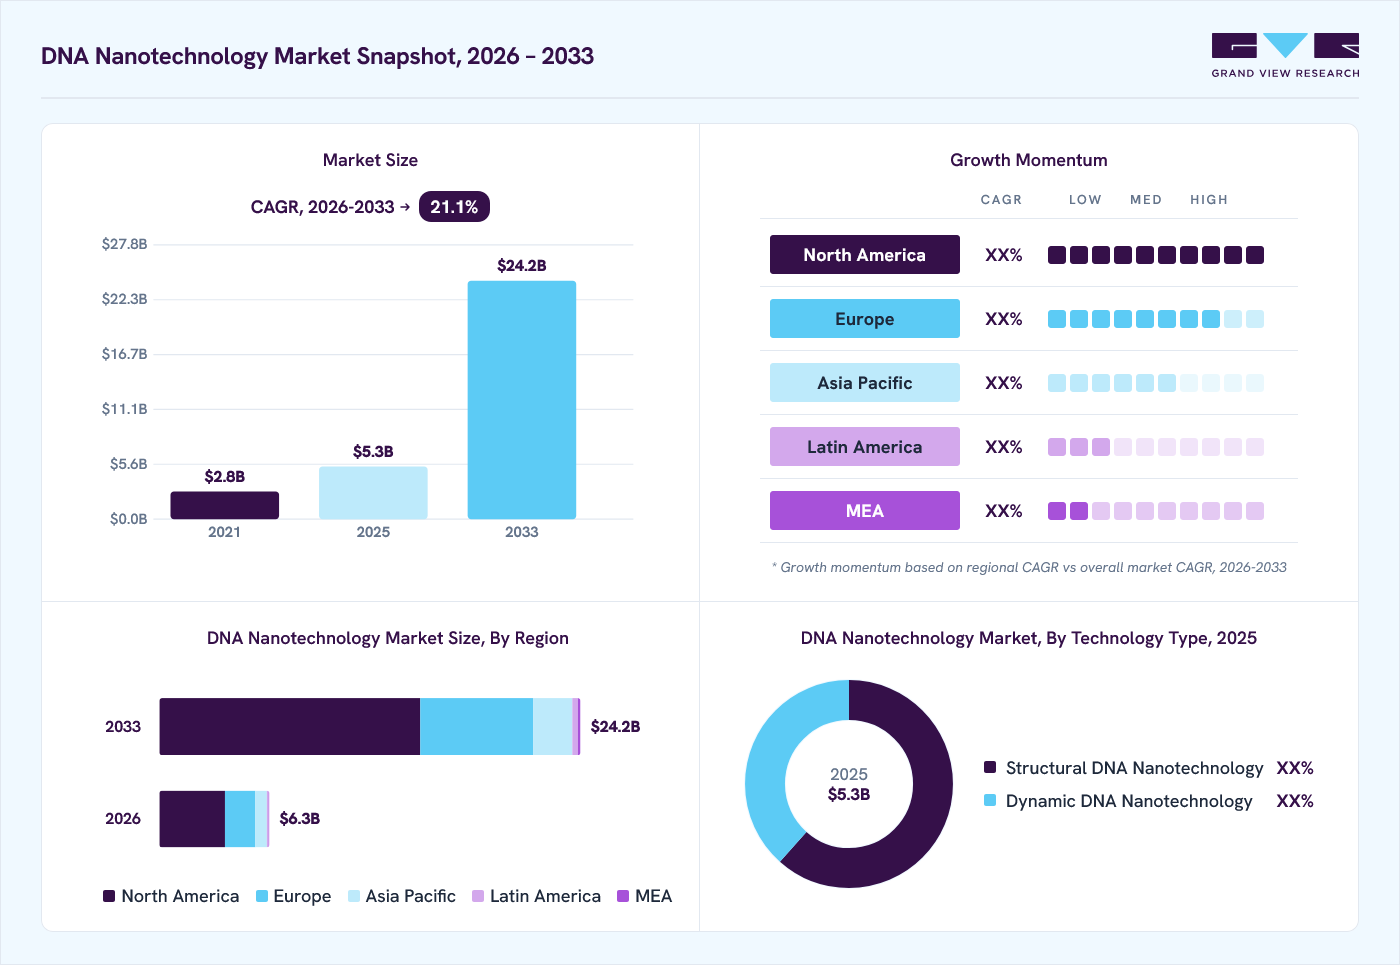Click the dark North America segment of the 2033 stacked bar
This screenshot has height=965, width=1400.
[x=290, y=727]
